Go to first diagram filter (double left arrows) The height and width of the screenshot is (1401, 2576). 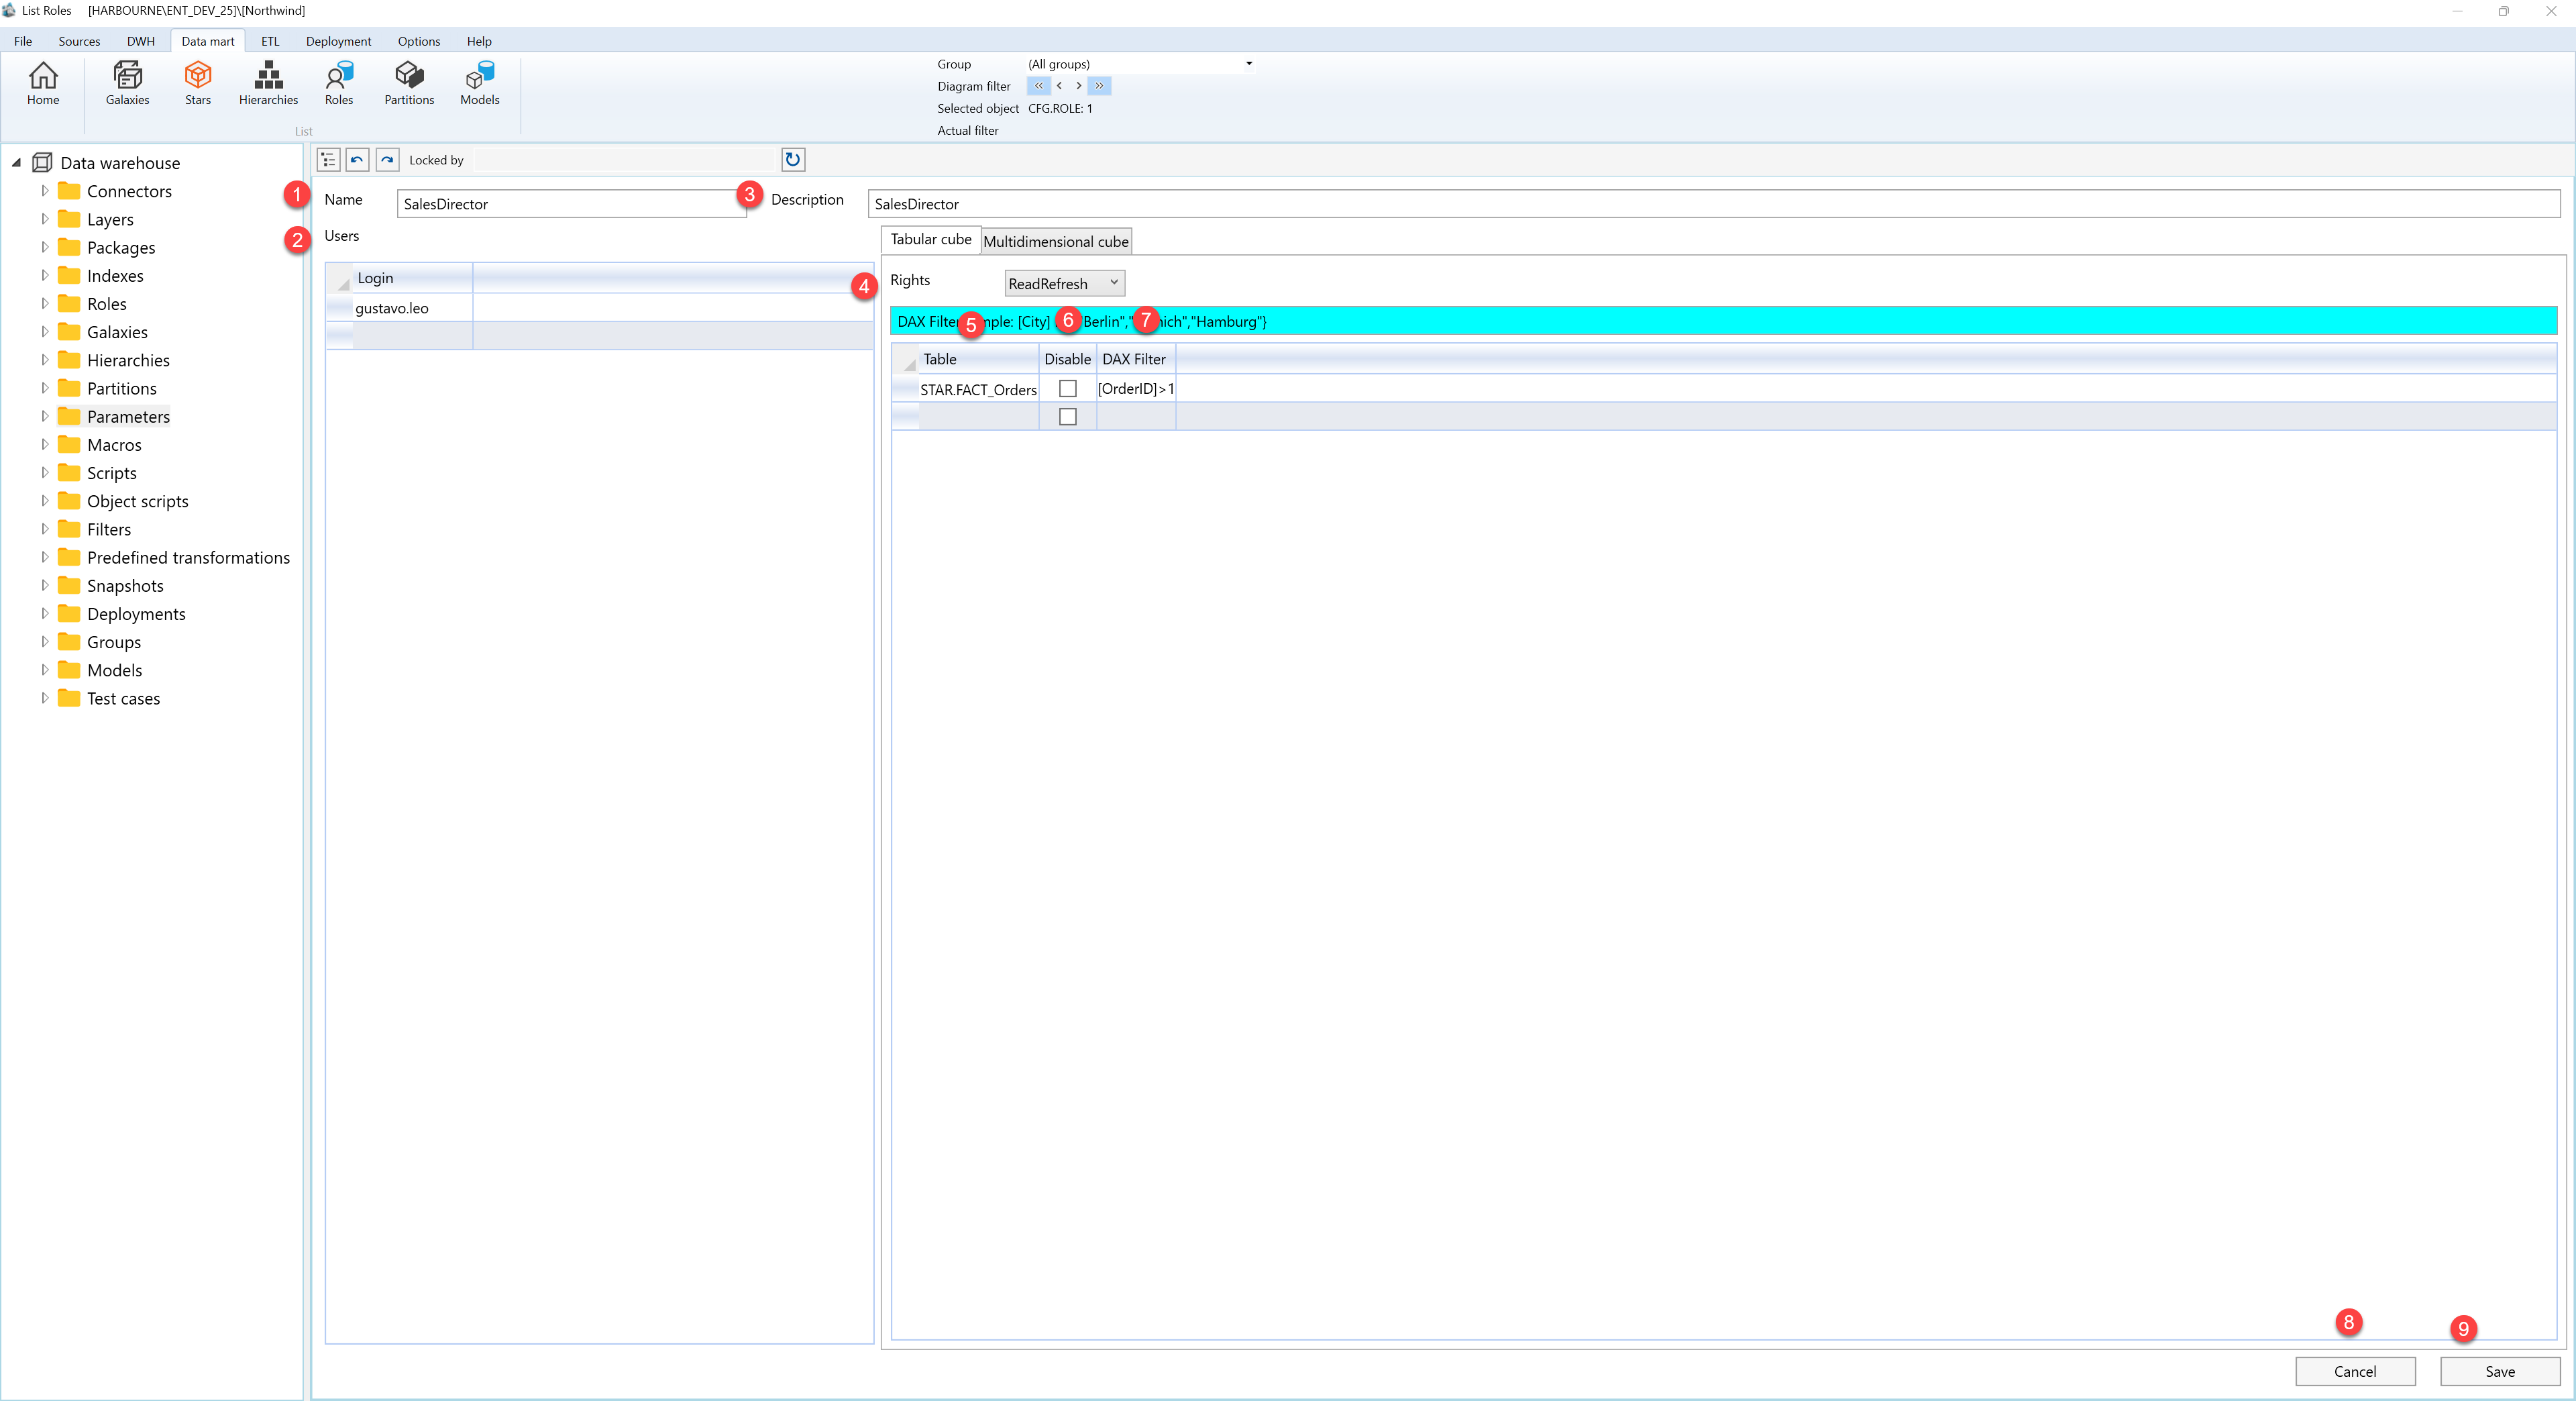point(1038,86)
